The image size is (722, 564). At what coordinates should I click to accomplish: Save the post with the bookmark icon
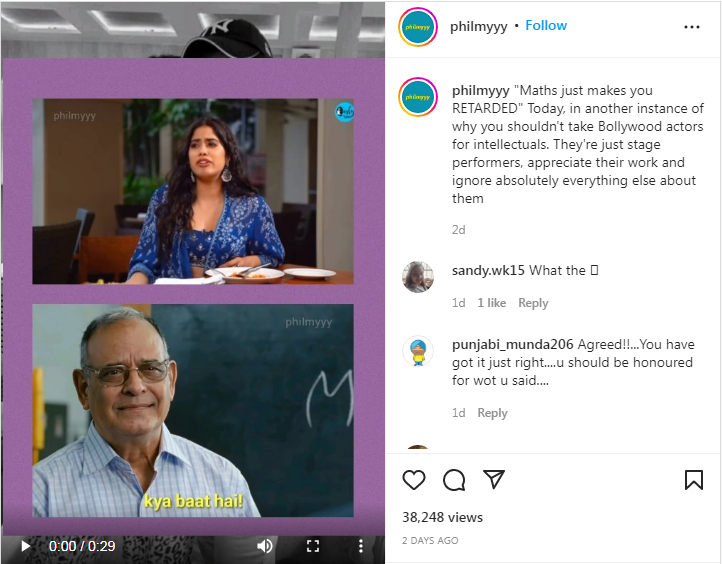(693, 480)
